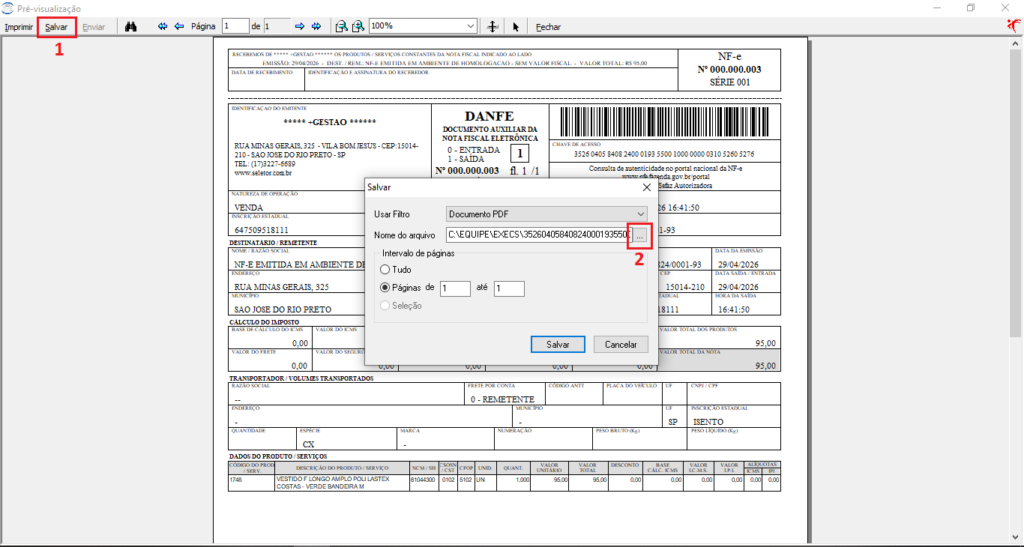Go to the next page arrow

300,27
